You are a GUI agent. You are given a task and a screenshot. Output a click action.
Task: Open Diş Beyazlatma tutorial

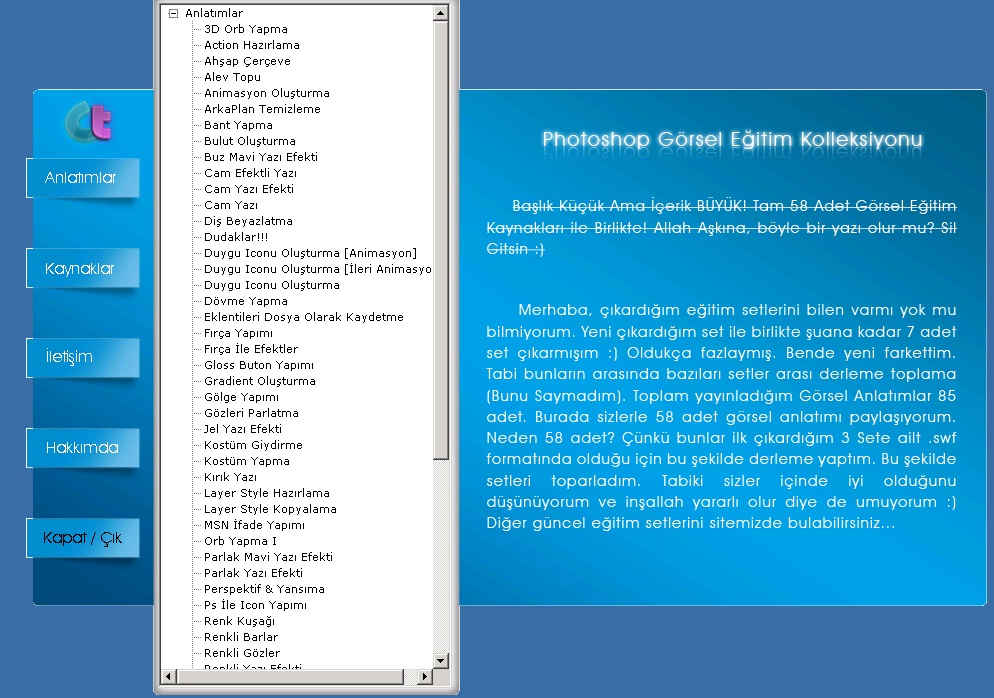[248, 221]
